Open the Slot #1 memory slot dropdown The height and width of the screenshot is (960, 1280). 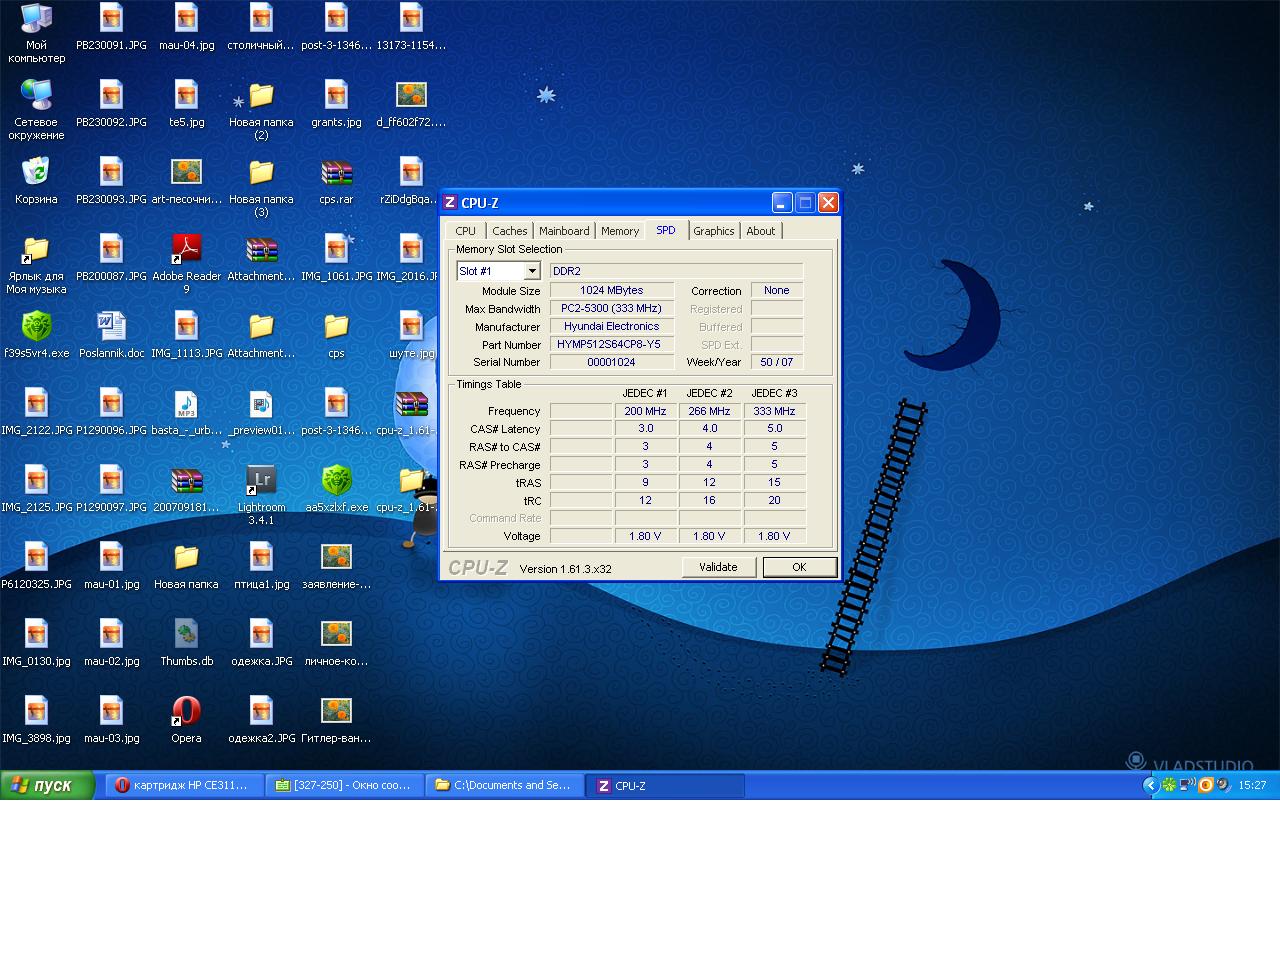click(x=532, y=271)
